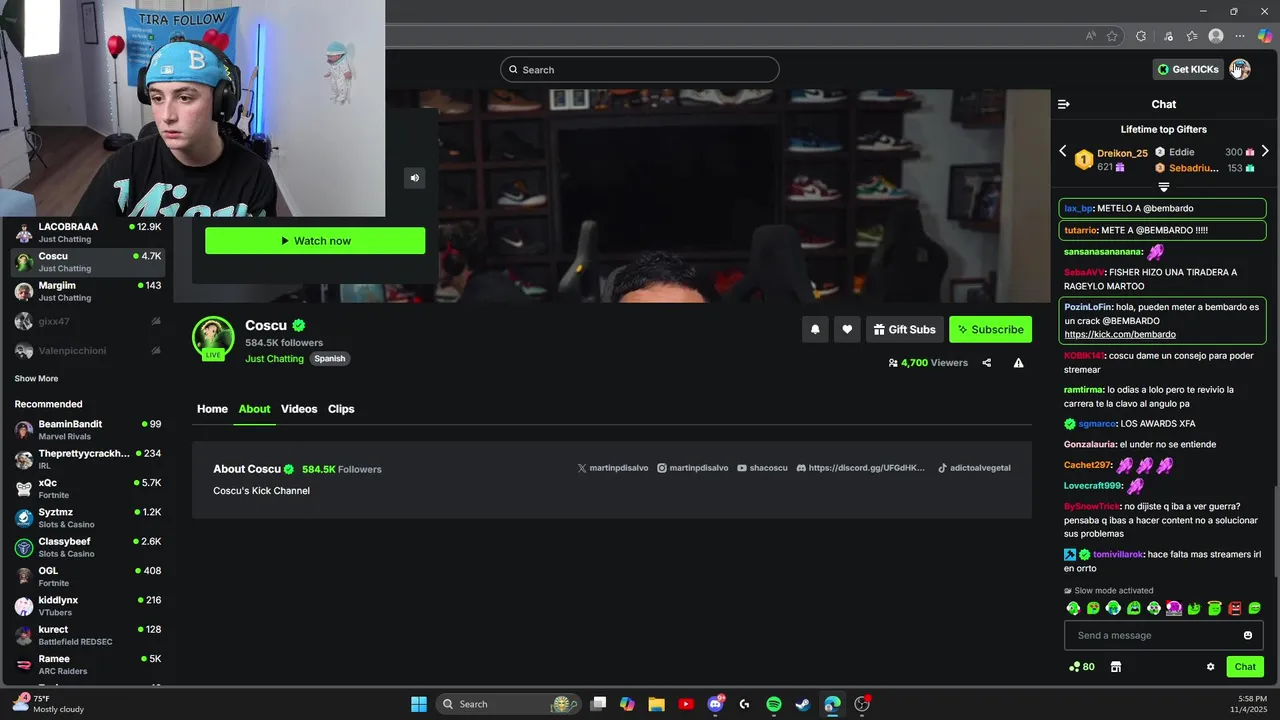Click Coscu's live profile avatar
Image resolution: width=1280 pixels, height=720 pixels.
click(x=213, y=338)
